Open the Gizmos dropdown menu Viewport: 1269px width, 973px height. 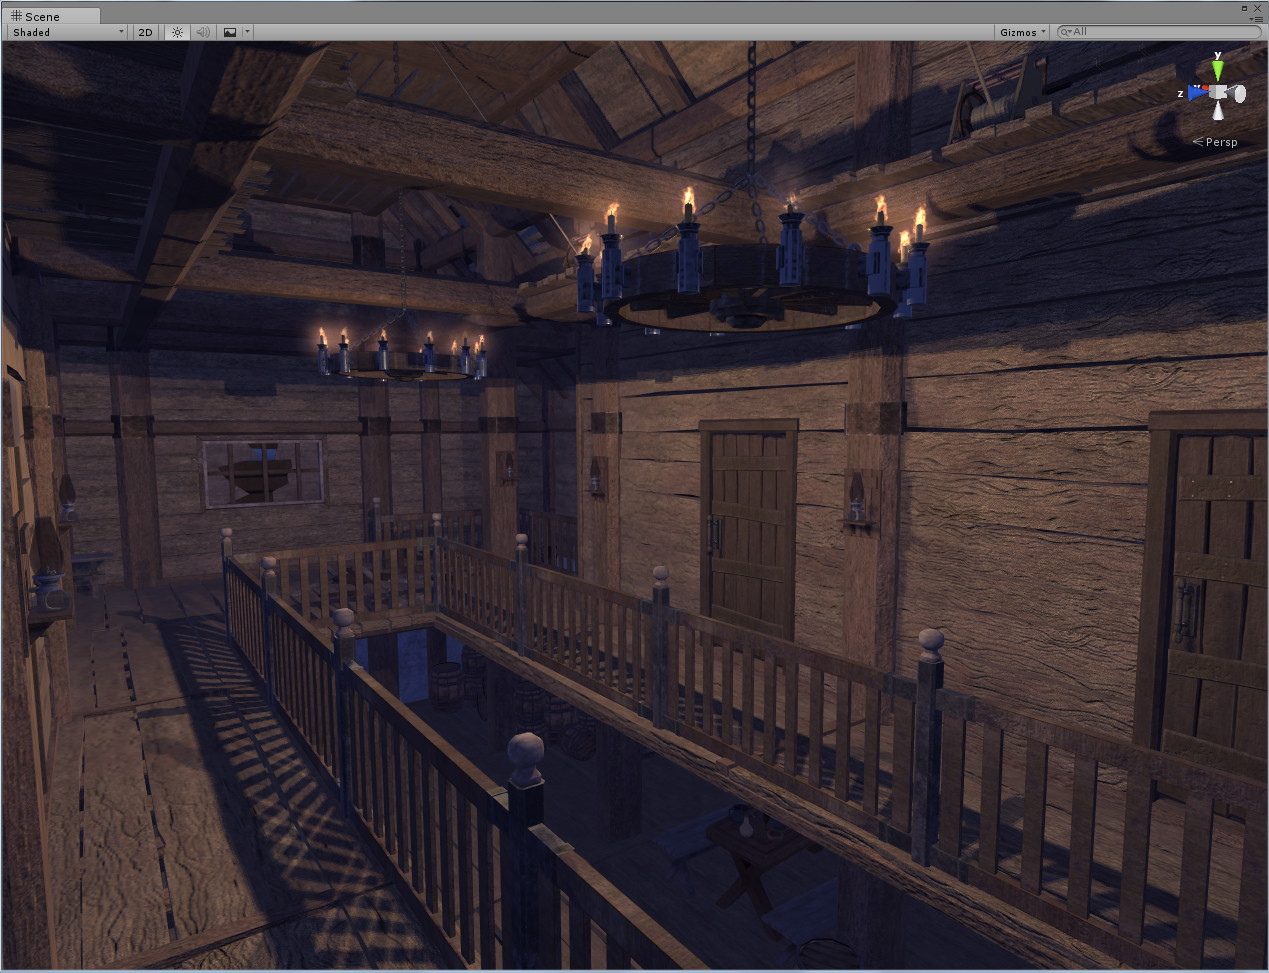click(x=1022, y=32)
